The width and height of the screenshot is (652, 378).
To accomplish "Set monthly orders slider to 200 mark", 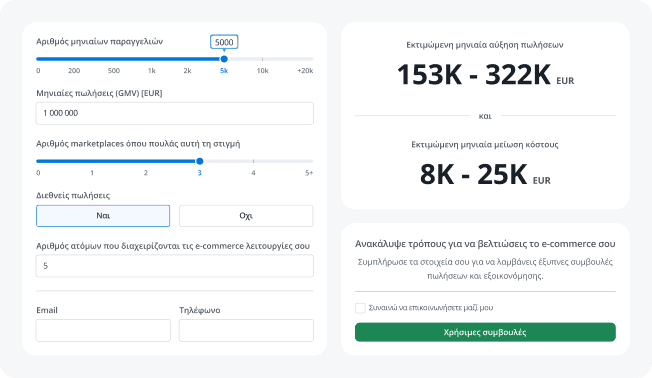I will point(74,59).
